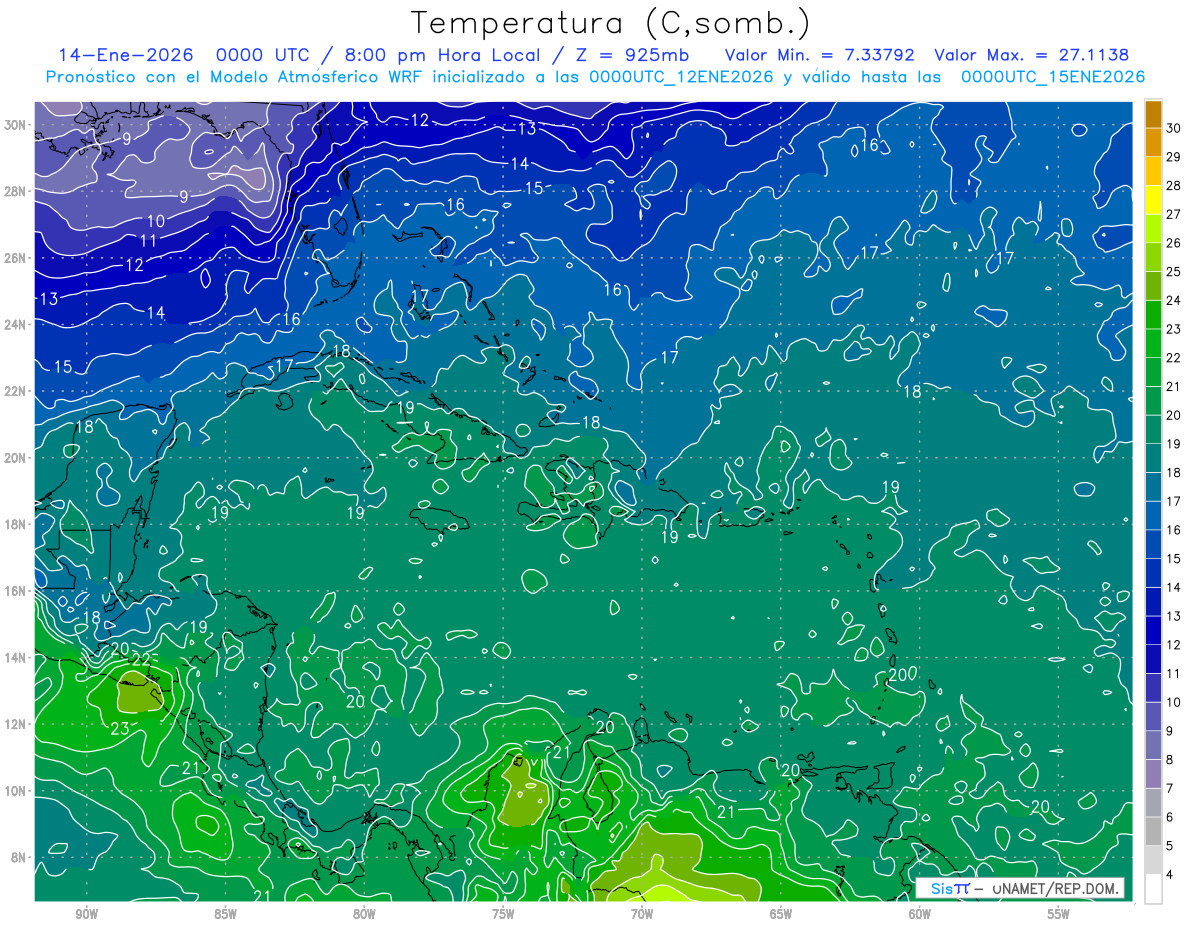Image resolution: width=1200 pixels, height=927 pixels.
Task: Click the '26N' latitude axis label
Action: (15, 257)
